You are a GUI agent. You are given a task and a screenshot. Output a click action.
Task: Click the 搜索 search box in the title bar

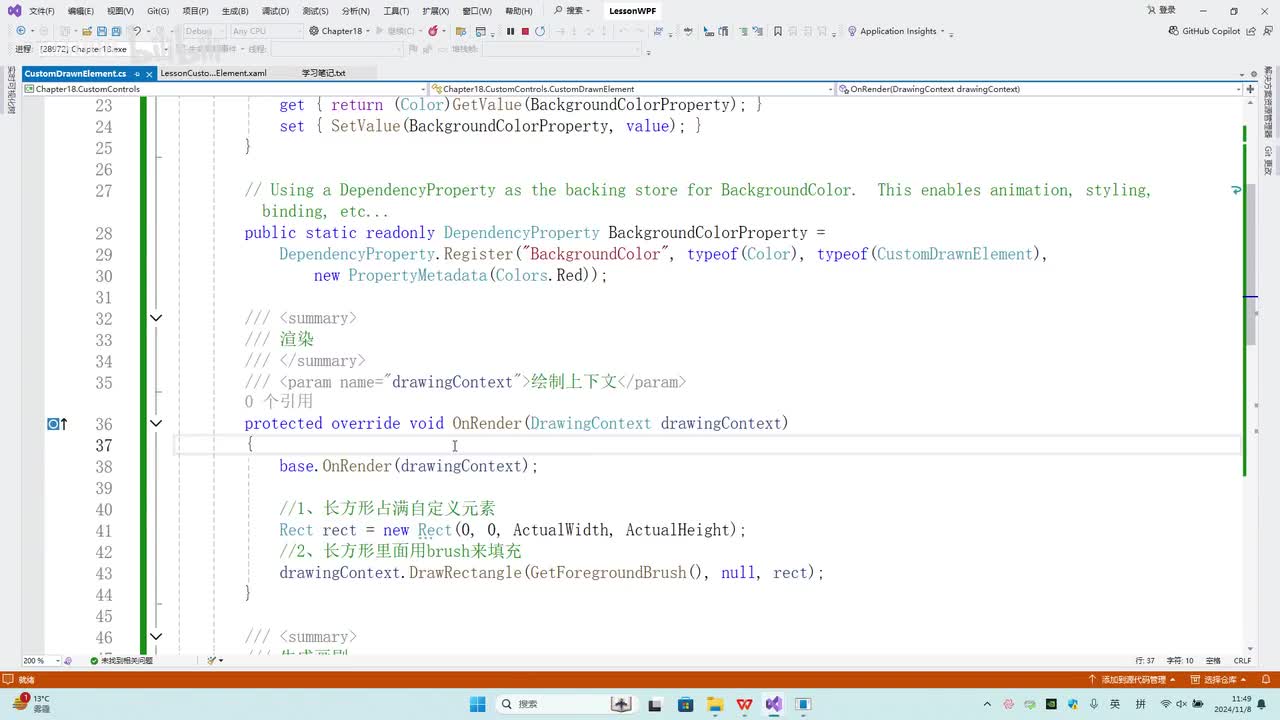click(573, 11)
